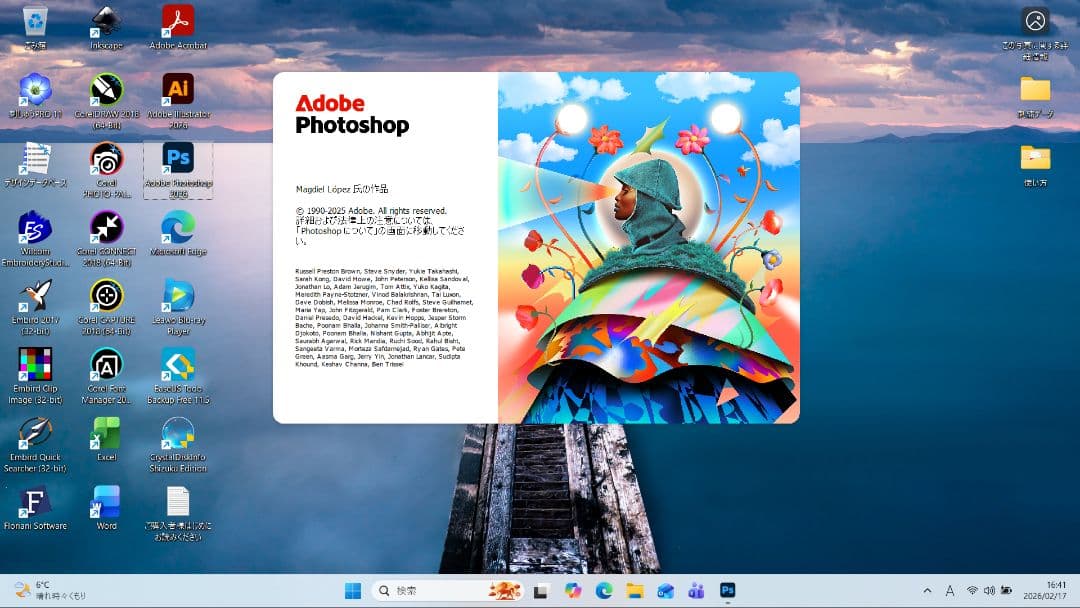Open File Explorer from the taskbar
This screenshot has height=608, width=1080.
coord(634,590)
